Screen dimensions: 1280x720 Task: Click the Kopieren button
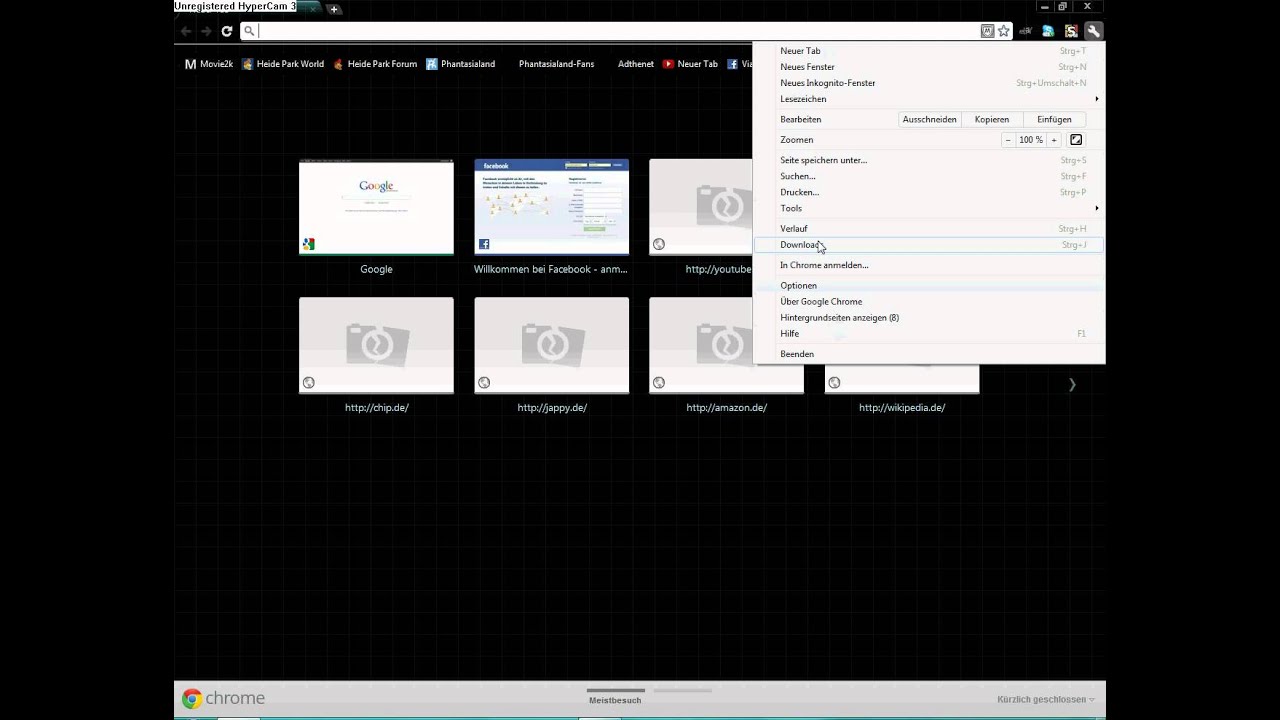991,119
